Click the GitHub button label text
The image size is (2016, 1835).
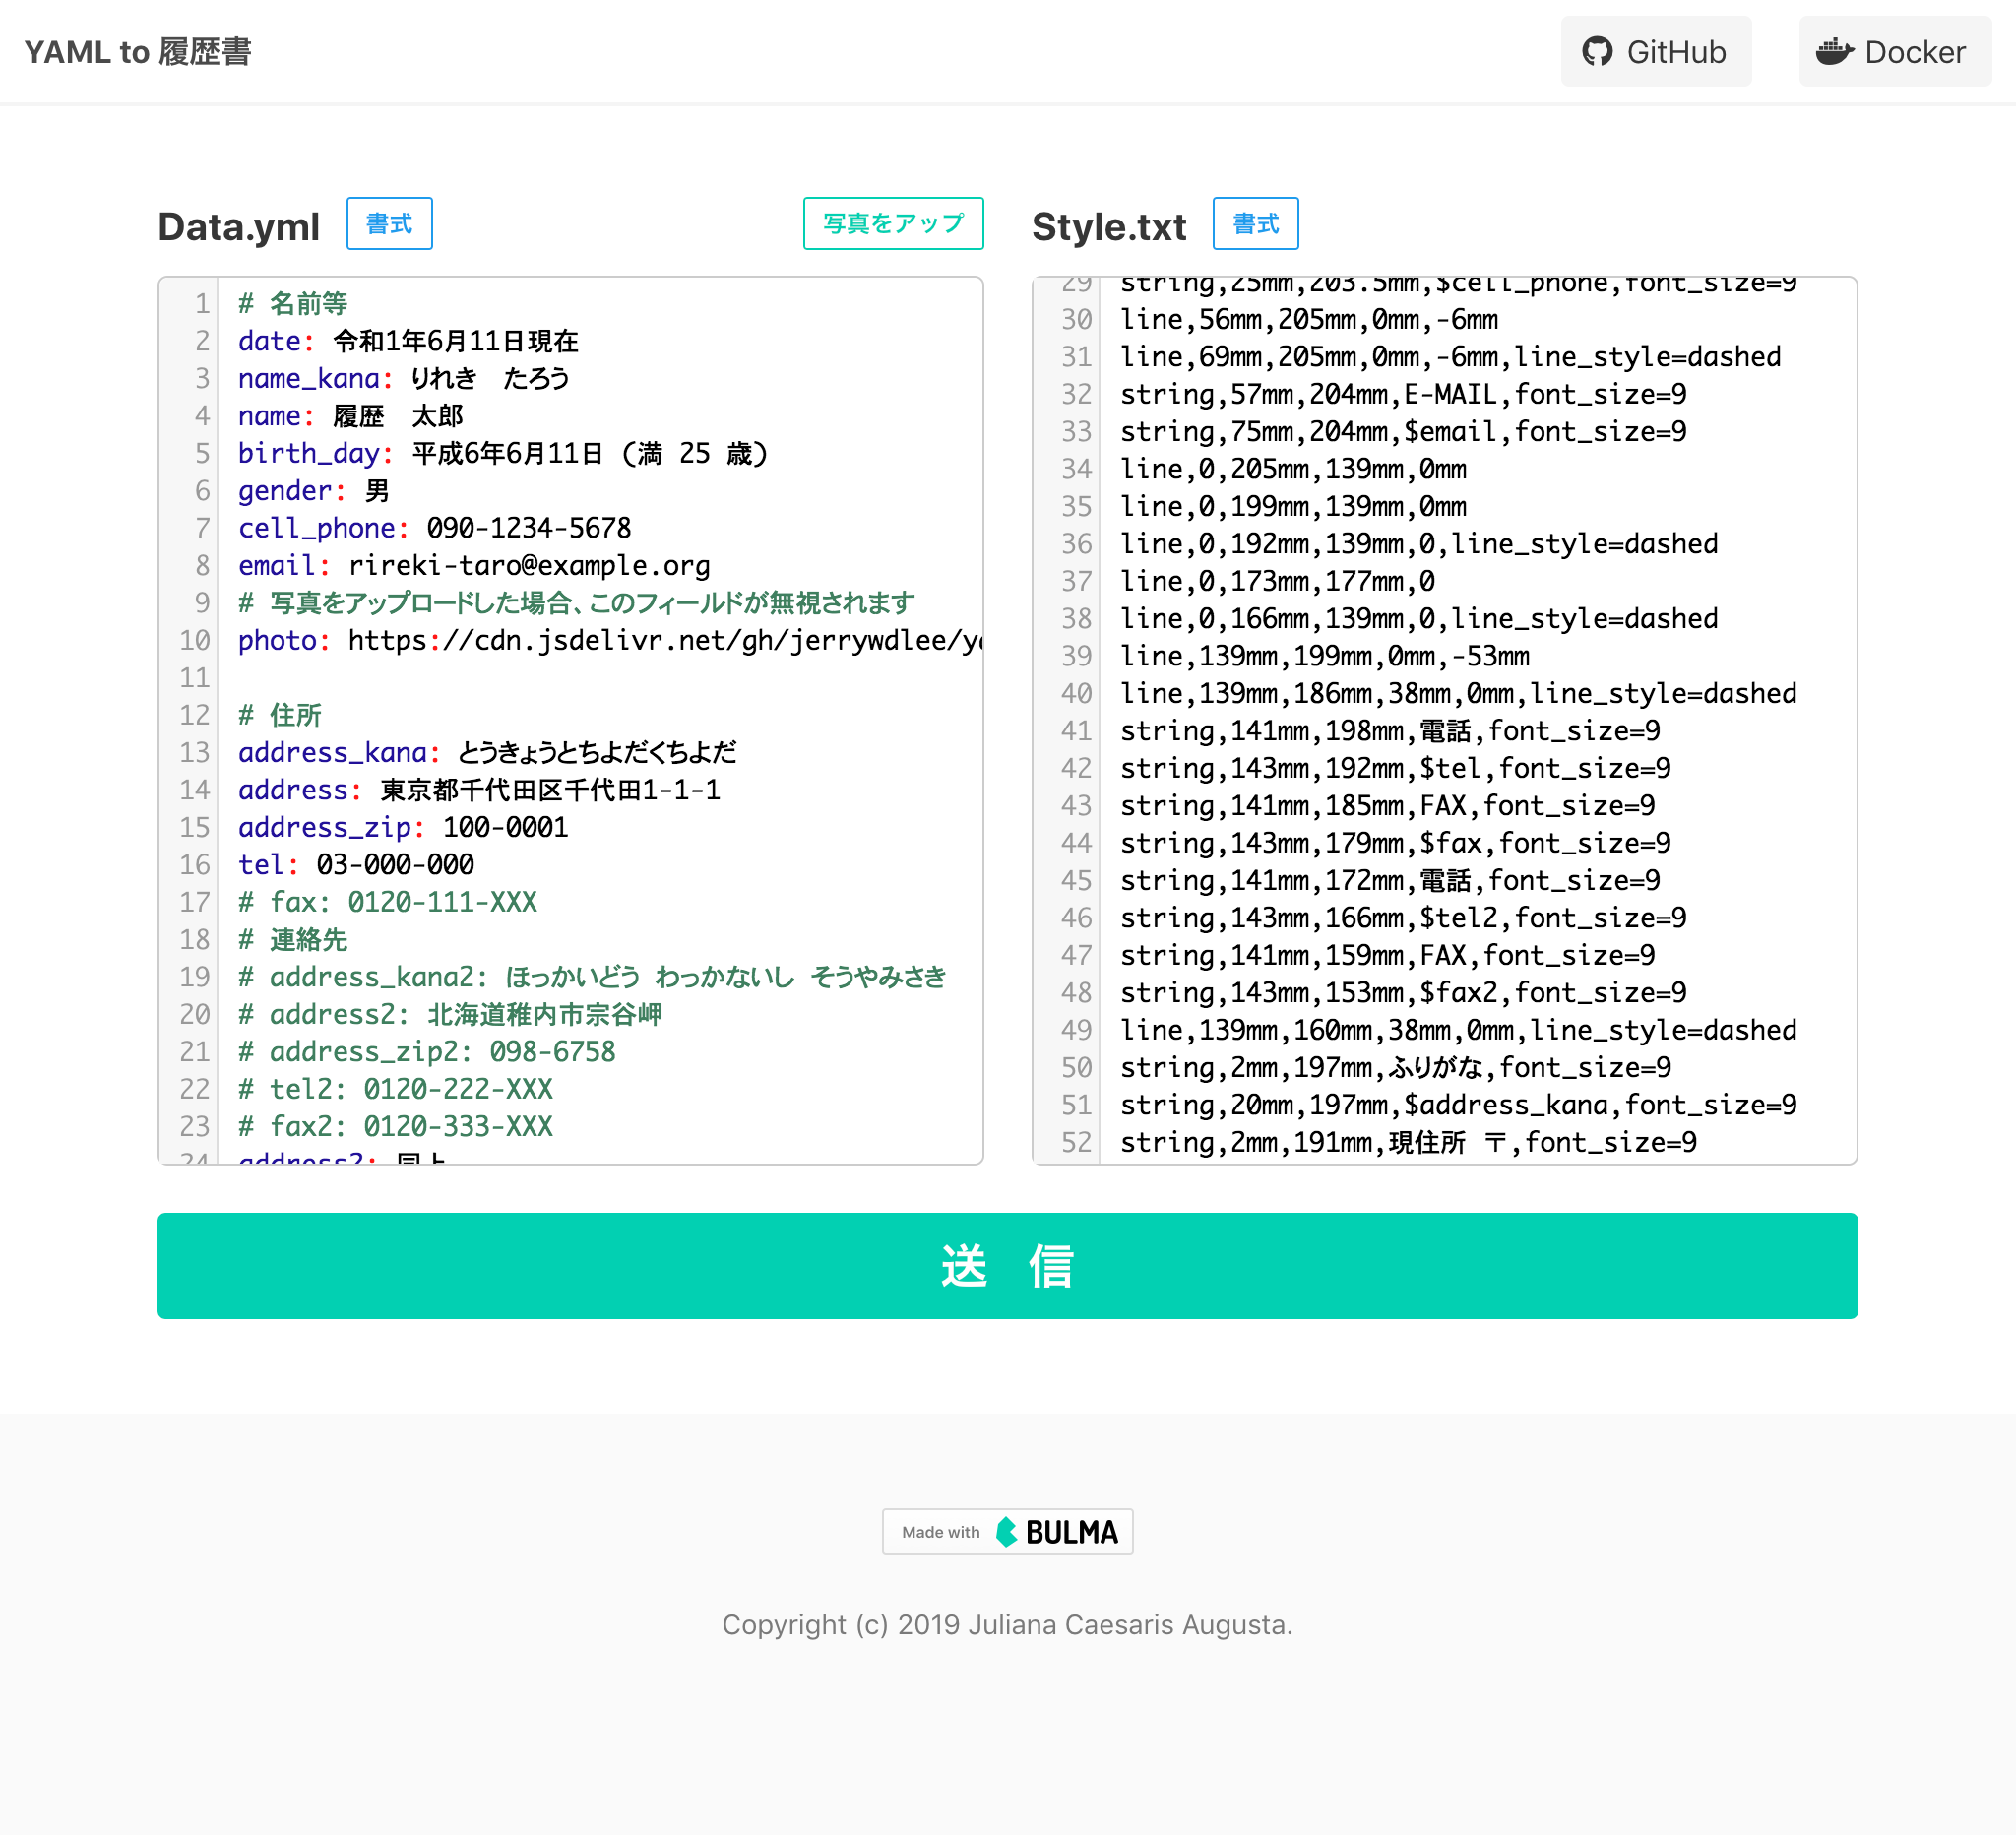[1677, 51]
